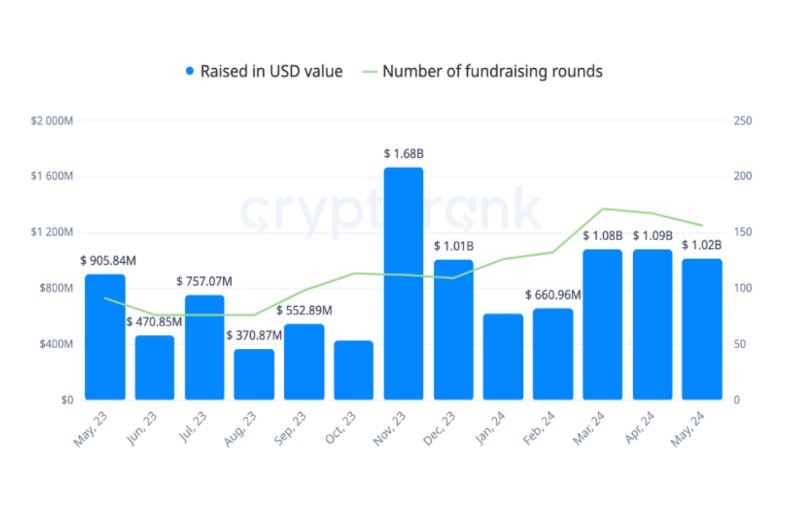Click the Jun, 23 bar at $470.85M
The image size is (795, 511).
click(155, 368)
